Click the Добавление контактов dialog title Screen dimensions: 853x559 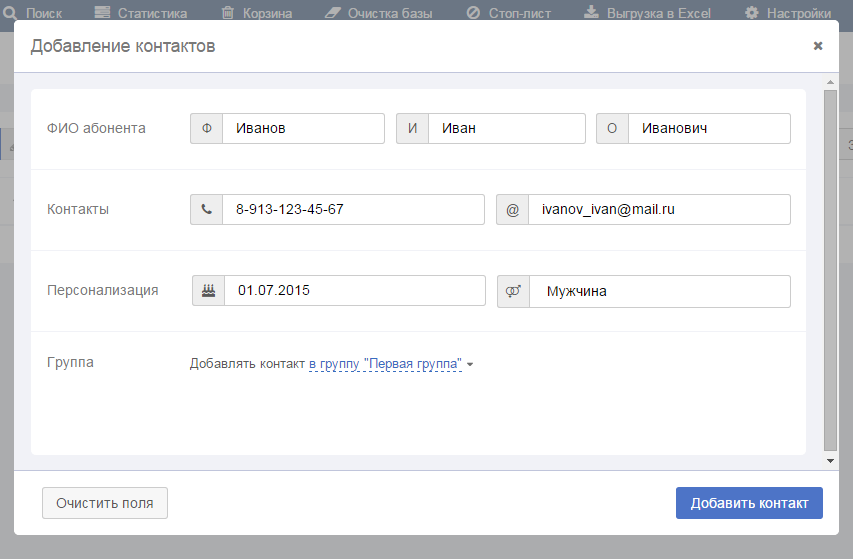pos(123,46)
